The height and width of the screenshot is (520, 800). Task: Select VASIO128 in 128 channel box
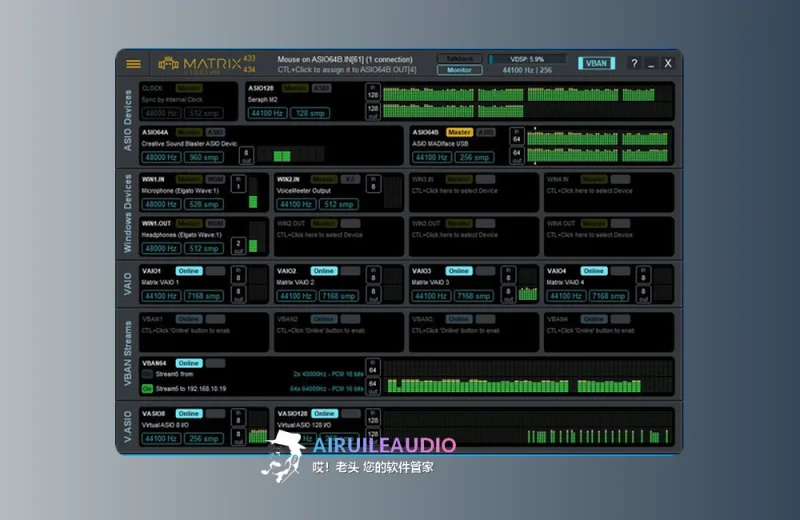(373, 417)
